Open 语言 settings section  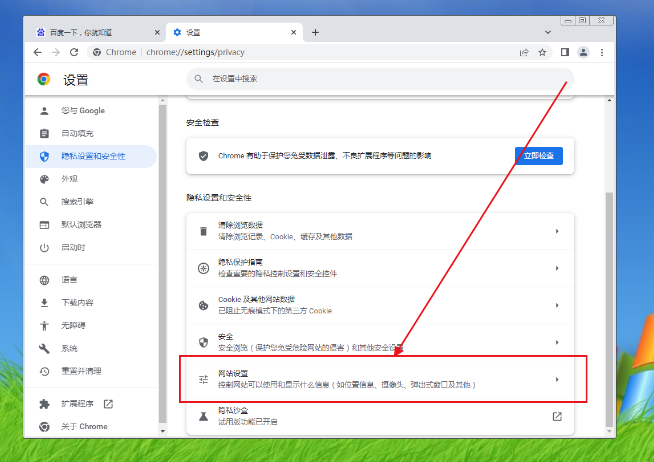click(91, 280)
